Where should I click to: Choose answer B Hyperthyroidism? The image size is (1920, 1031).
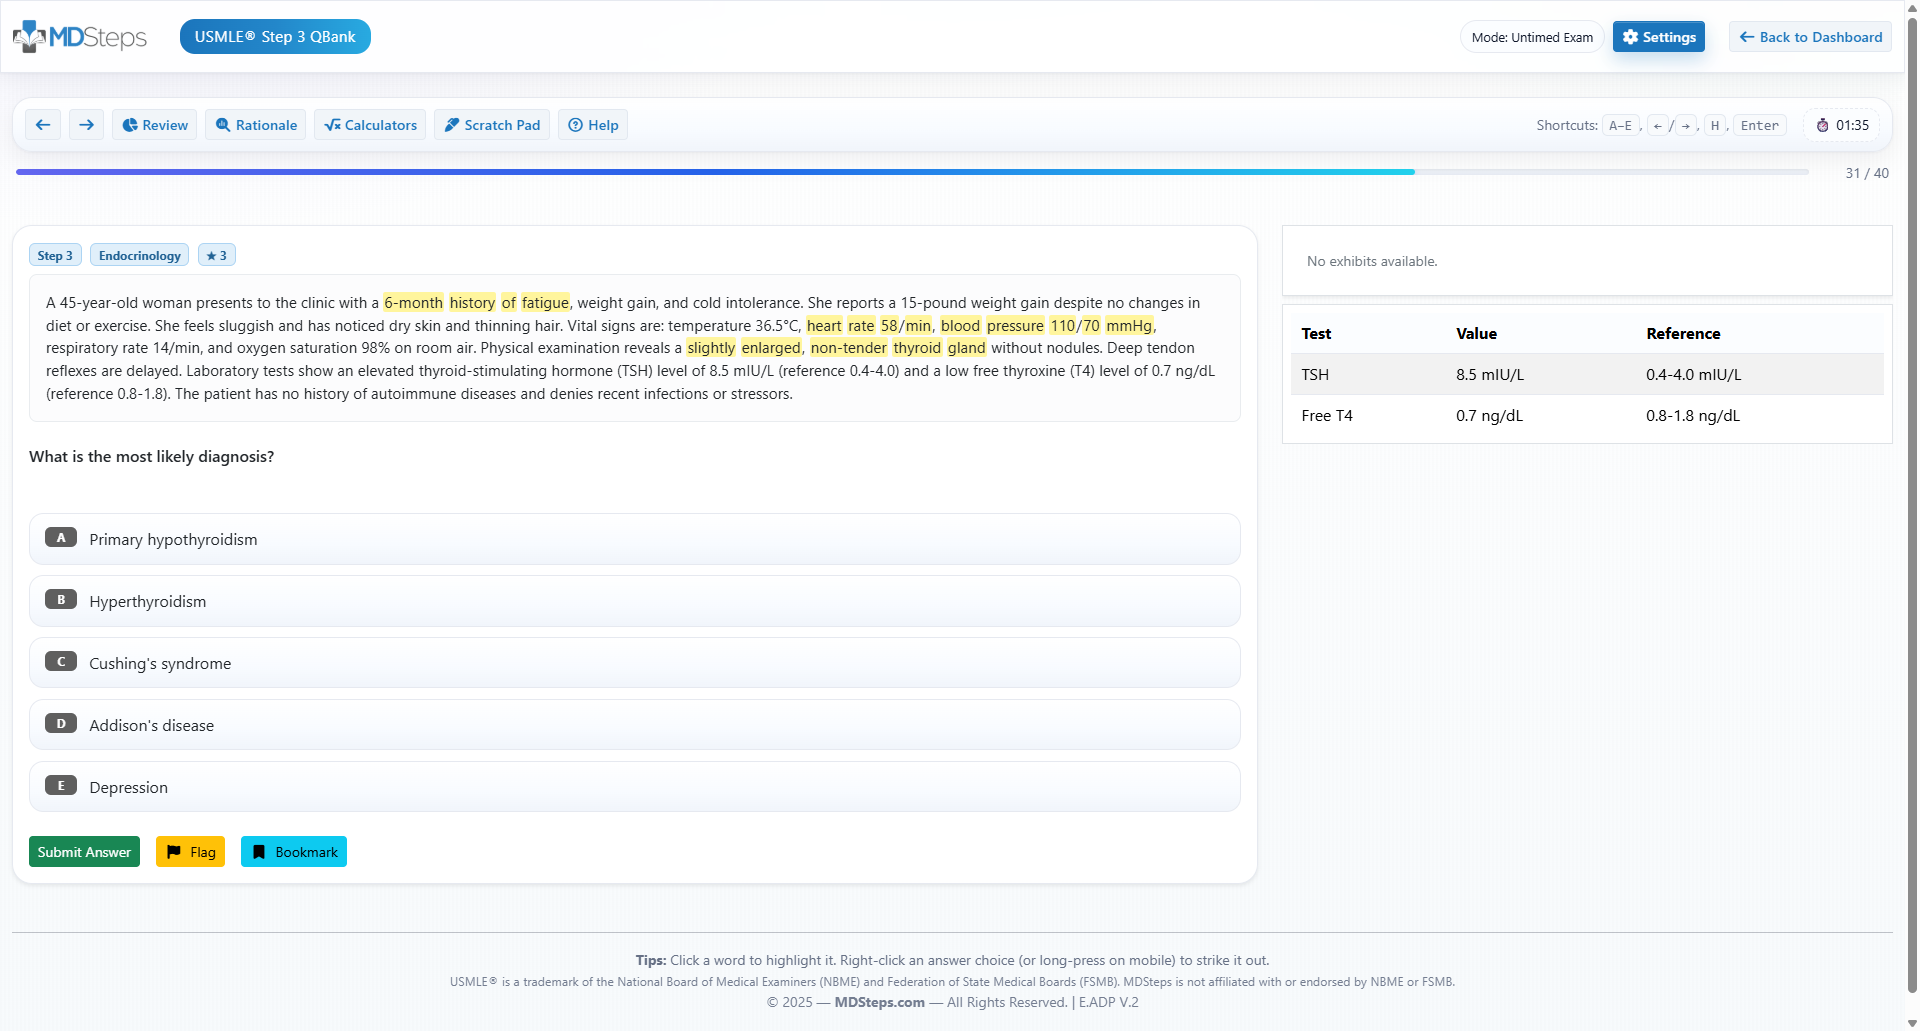(x=634, y=601)
